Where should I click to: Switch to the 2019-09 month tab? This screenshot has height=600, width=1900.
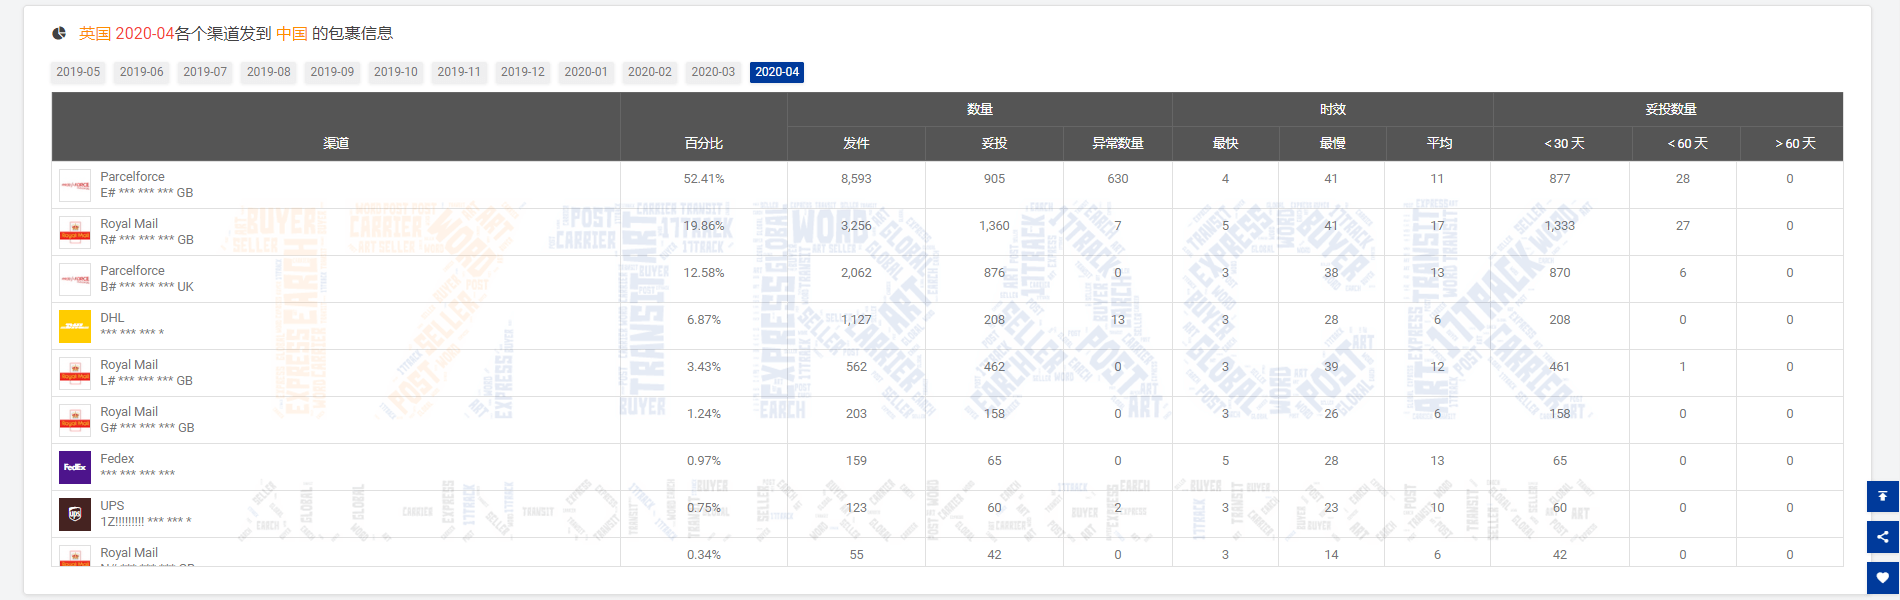(x=332, y=72)
